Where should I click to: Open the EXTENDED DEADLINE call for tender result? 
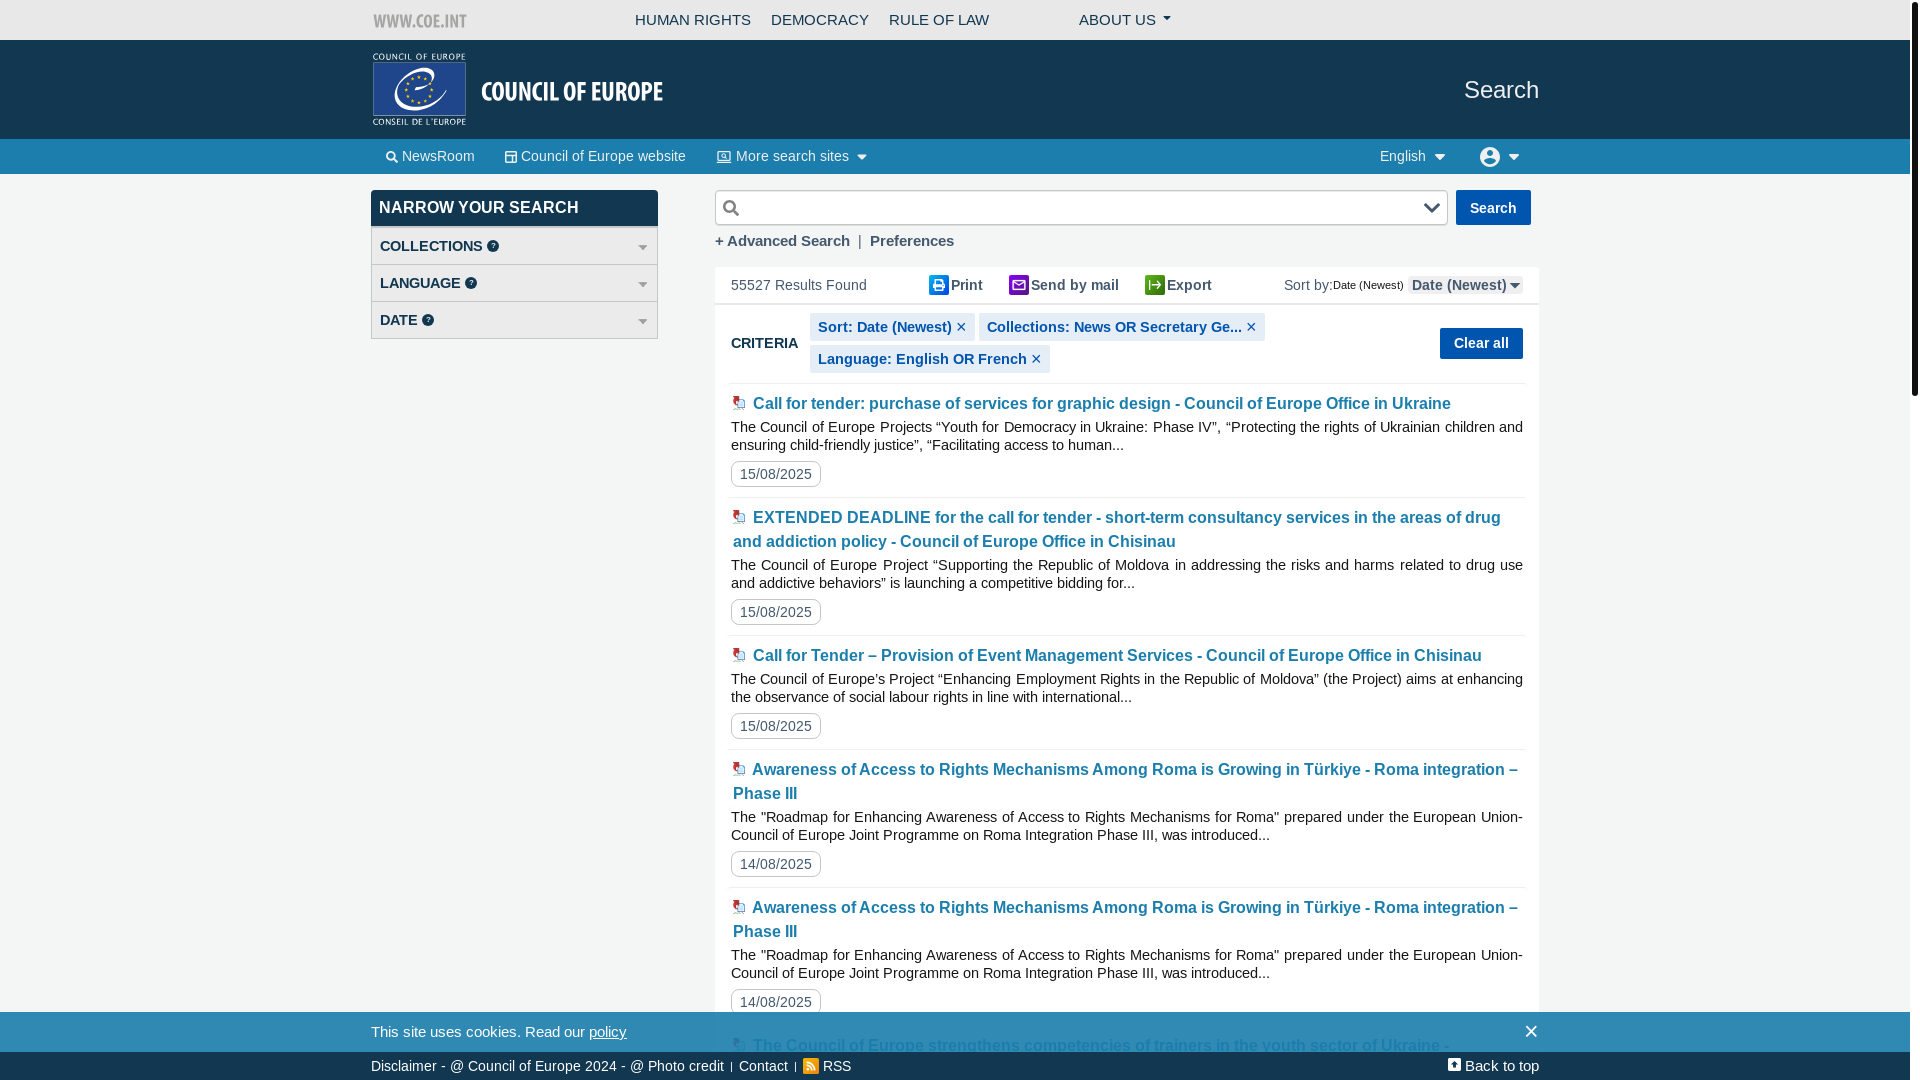[1116, 529]
